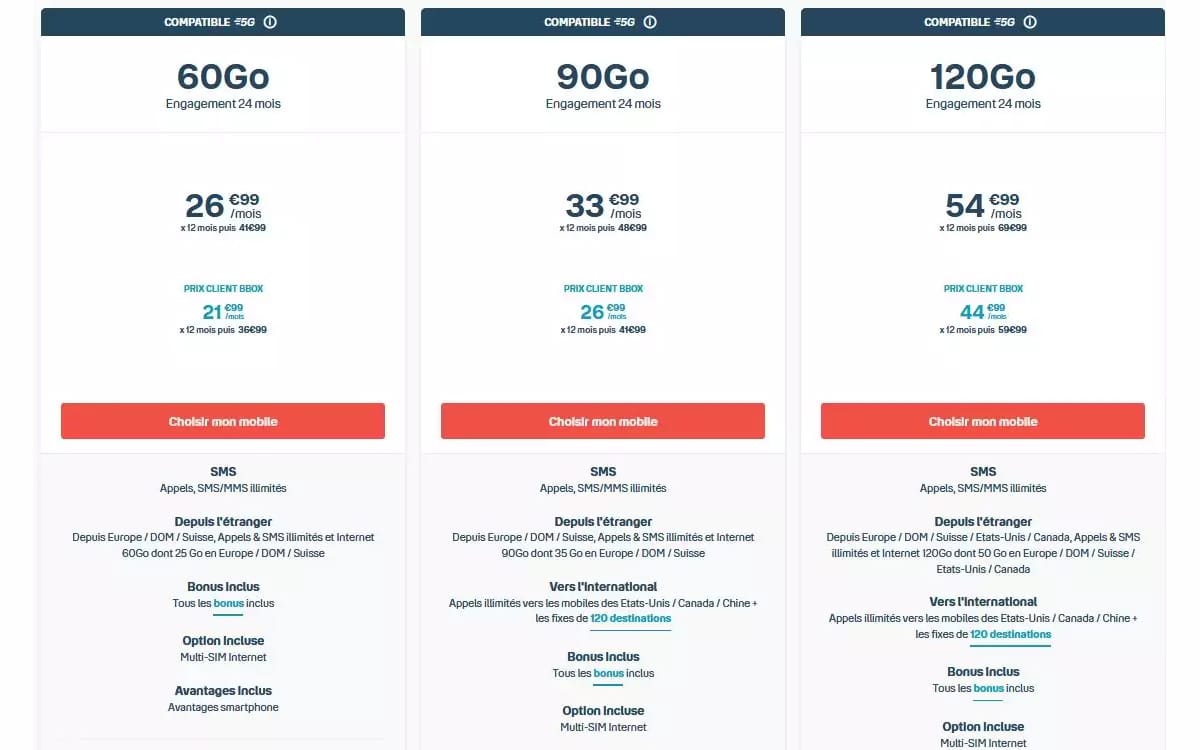Click Choisir mon mobile for the 120Go plan
1200x750 pixels.
[x=982, y=421]
